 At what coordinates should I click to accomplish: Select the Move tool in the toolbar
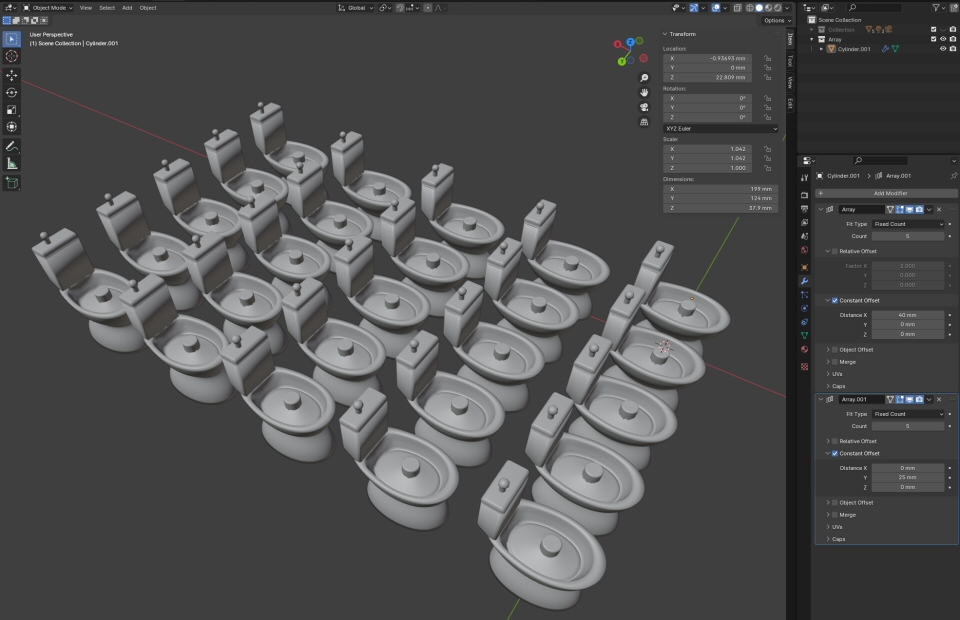[12, 75]
